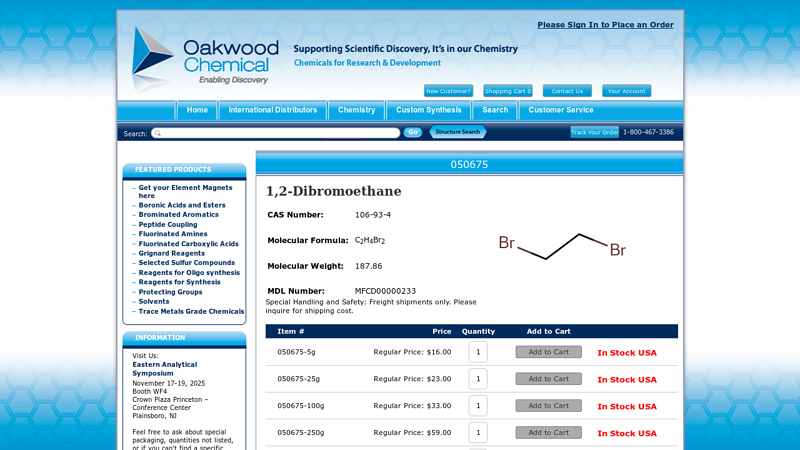Viewport: 800px width, 450px height.
Task: Open the Contact Us page
Action: [567, 91]
